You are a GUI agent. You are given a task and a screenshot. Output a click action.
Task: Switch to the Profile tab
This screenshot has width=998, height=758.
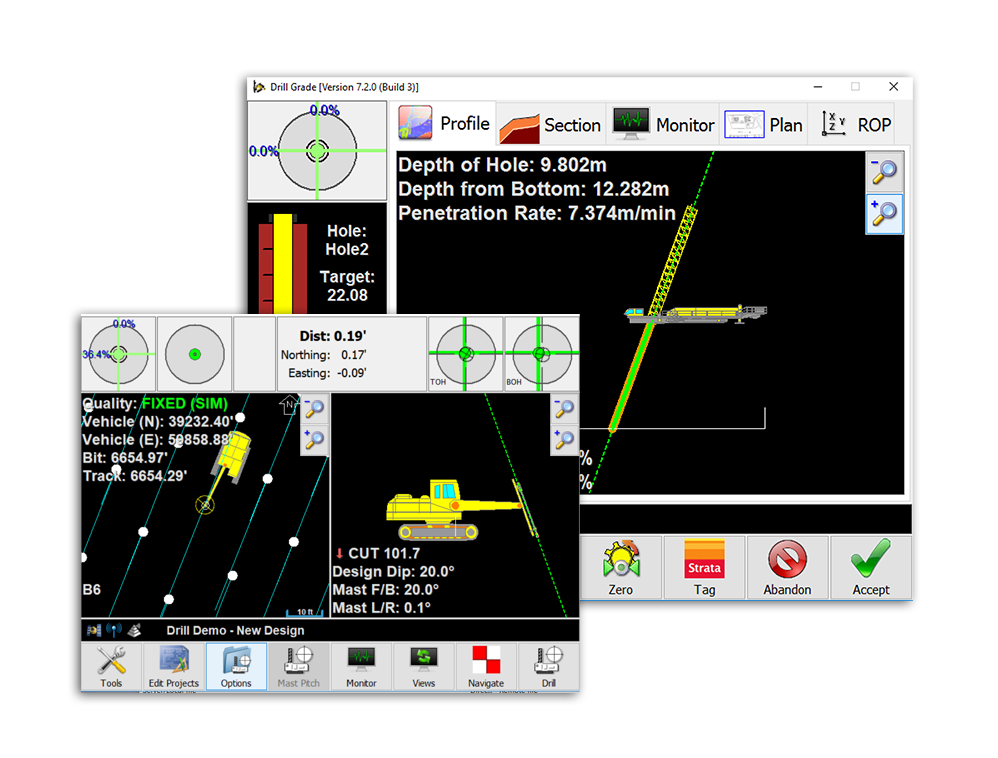coord(444,123)
